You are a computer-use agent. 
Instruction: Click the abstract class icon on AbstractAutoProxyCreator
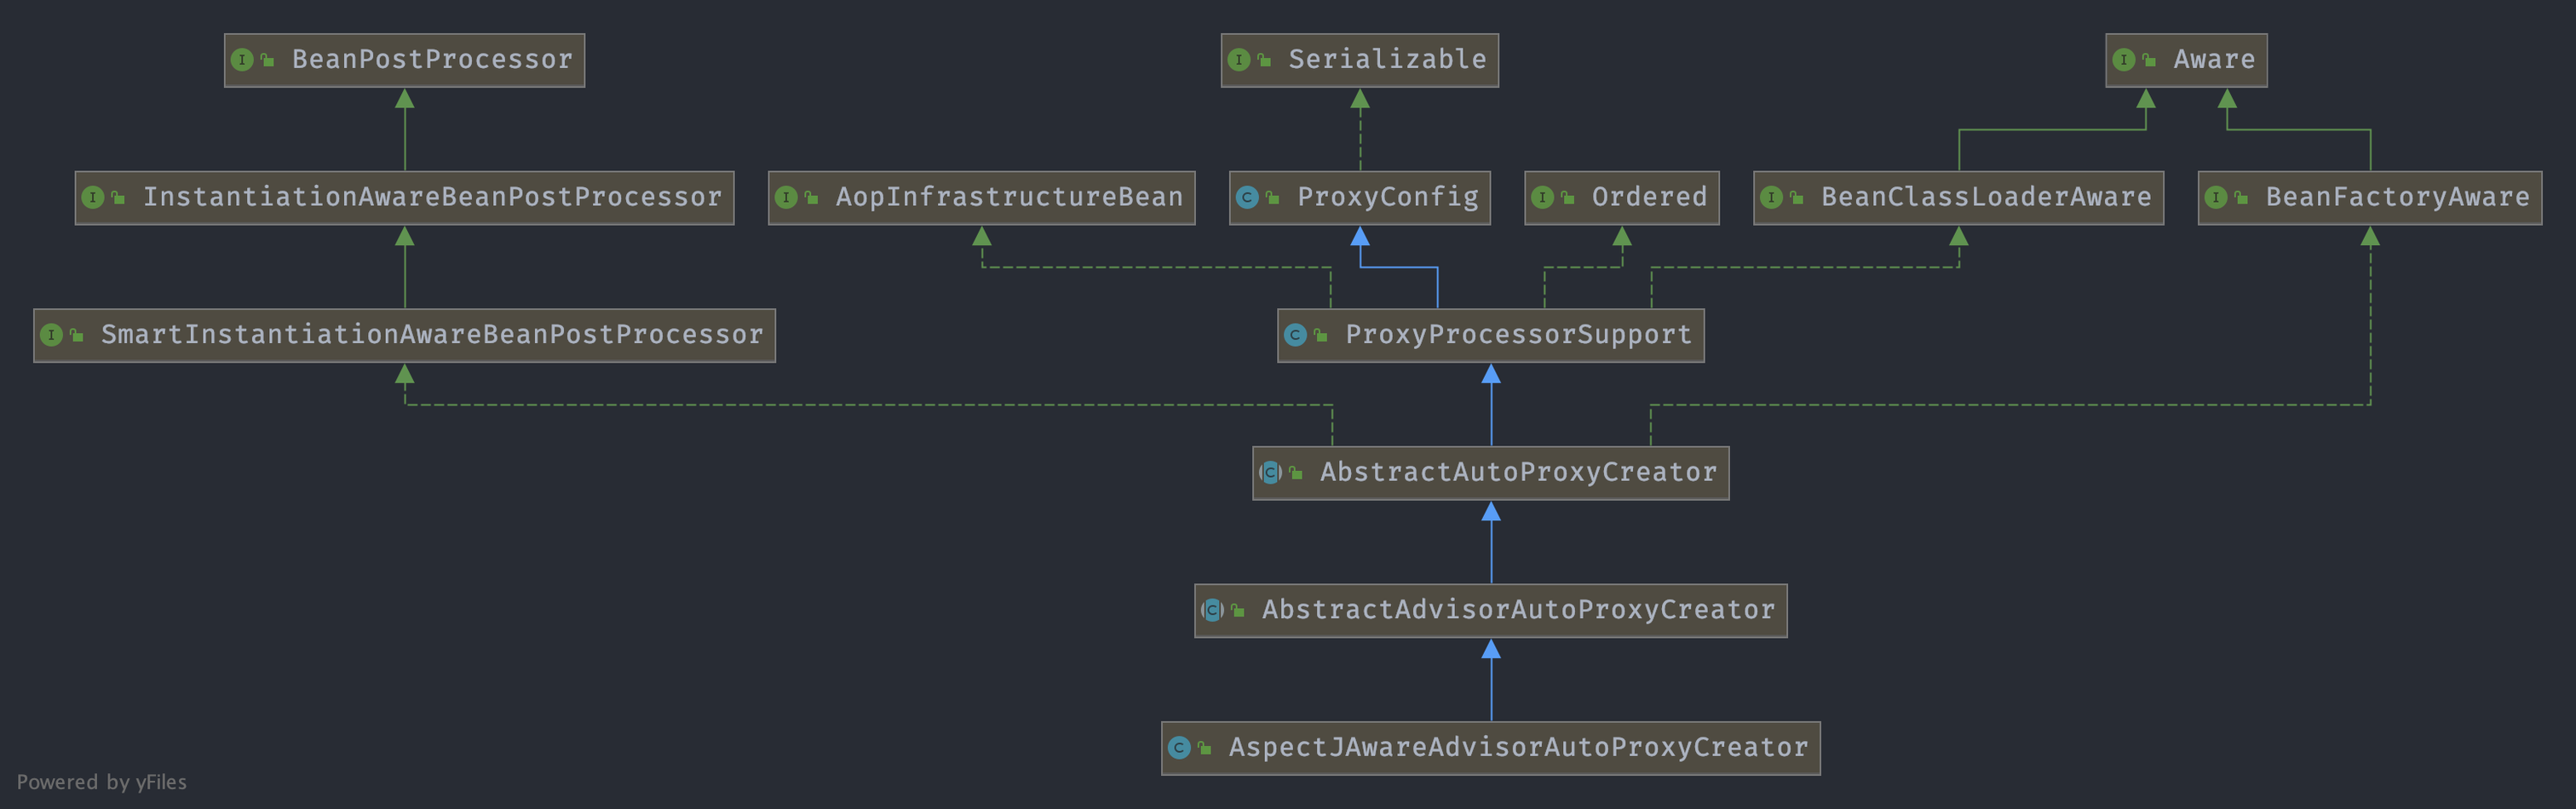[1270, 472]
